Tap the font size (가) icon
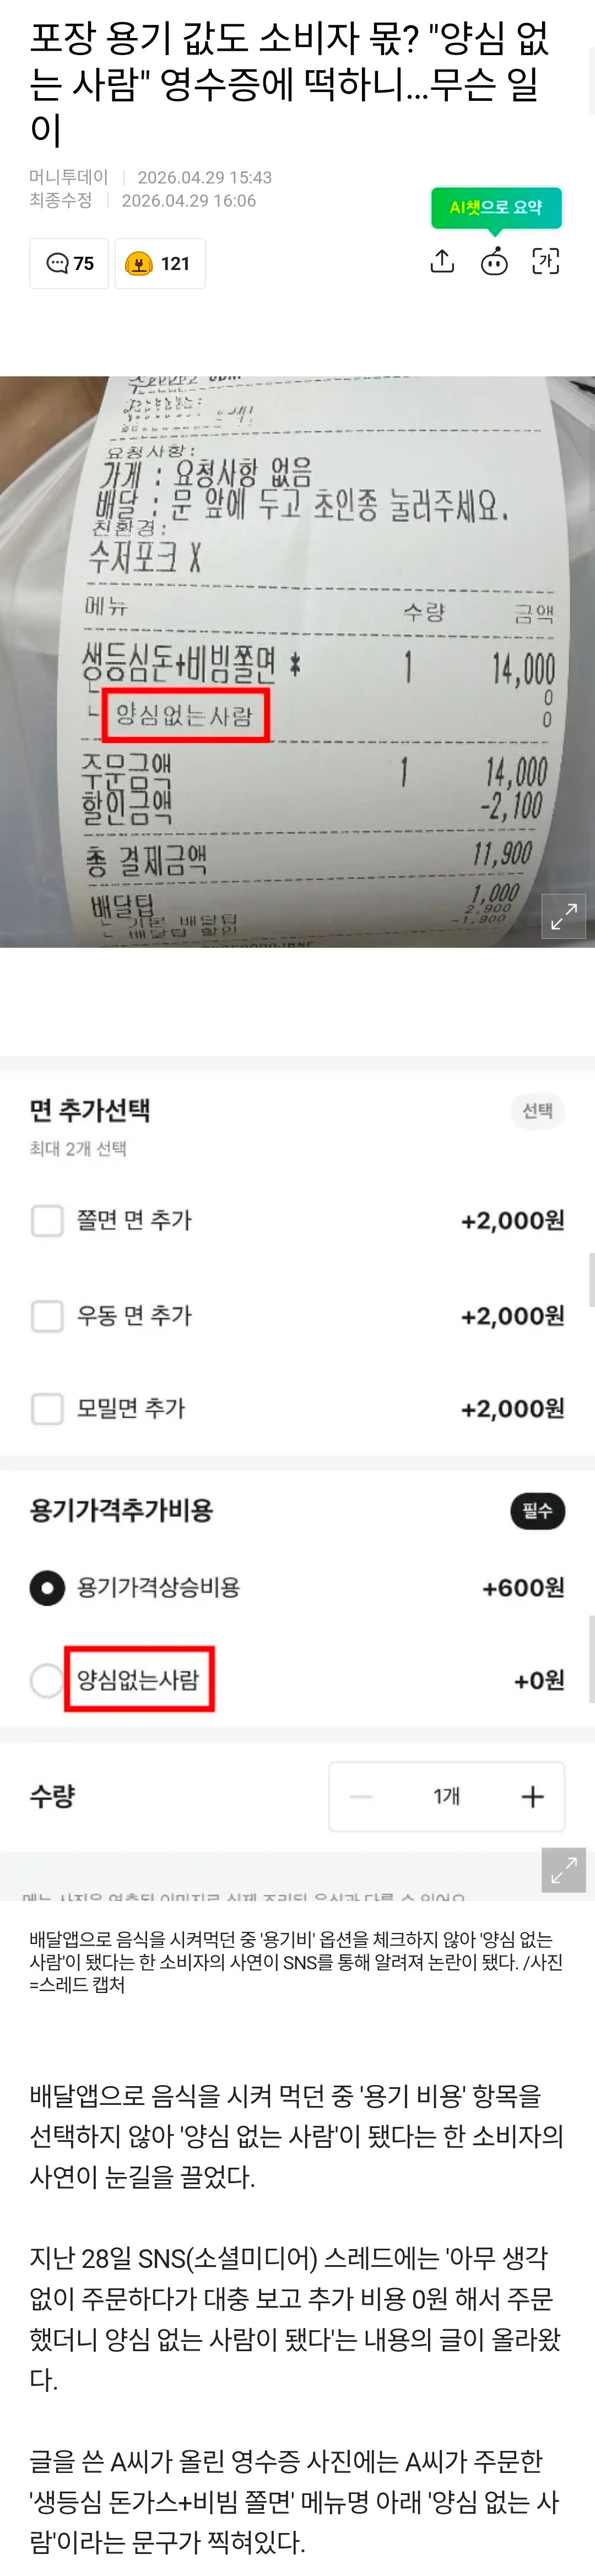This screenshot has height=2576, width=595. tap(546, 262)
